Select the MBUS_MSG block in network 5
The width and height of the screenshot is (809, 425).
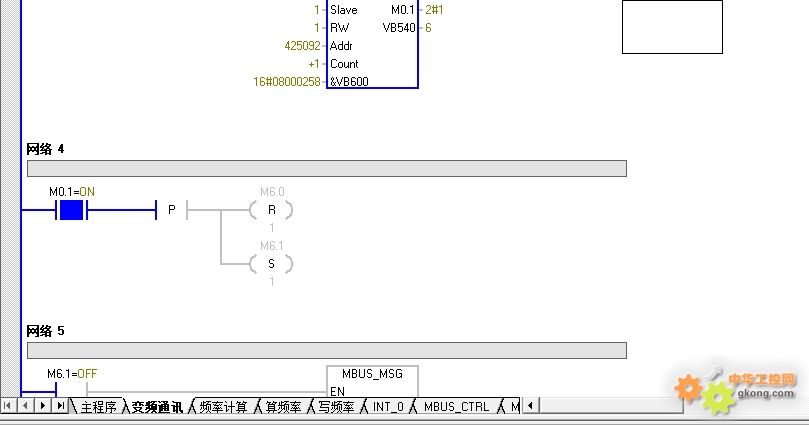pos(372,381)
